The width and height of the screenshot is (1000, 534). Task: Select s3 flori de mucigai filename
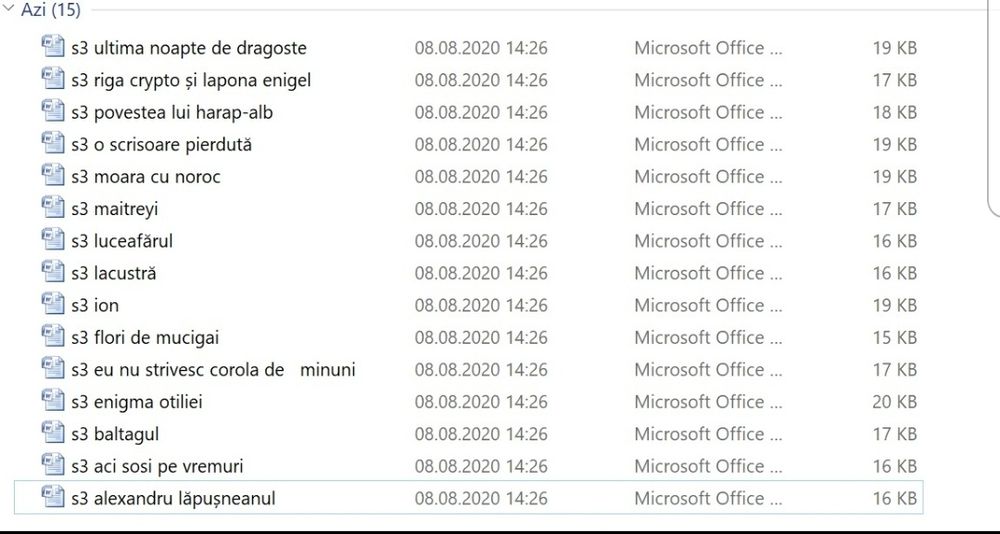[x=144, y=337]
